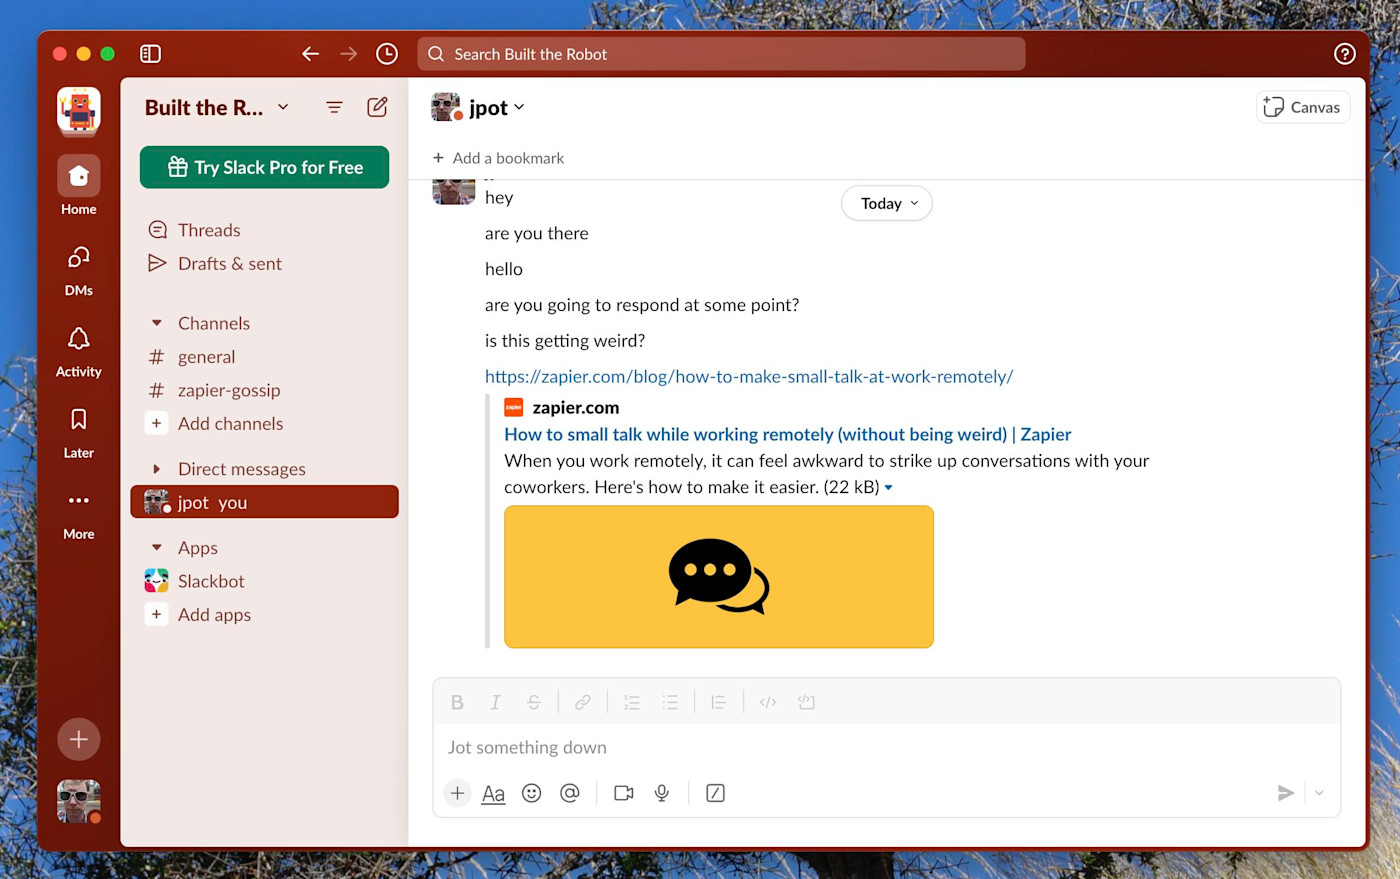Open the jpot conversation header dropdown
The image size is (1400, 879).
click(497, 107)
